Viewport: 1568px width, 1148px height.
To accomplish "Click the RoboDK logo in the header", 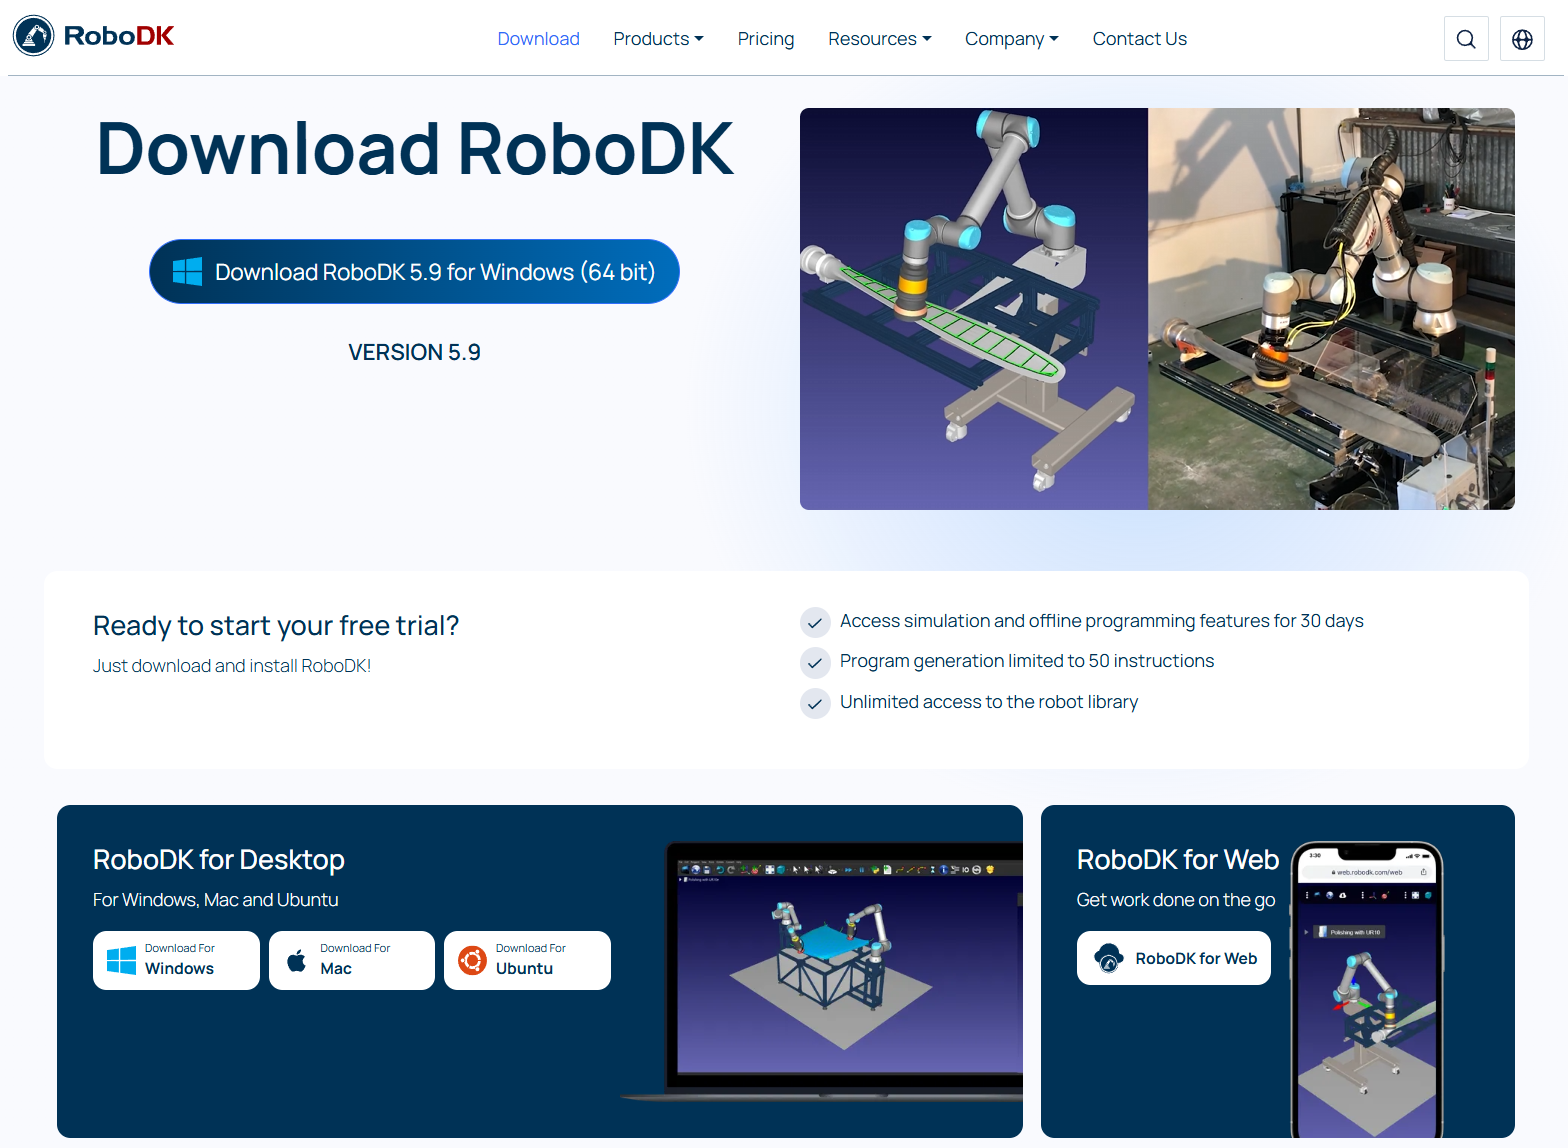I will (x=94, y=36).
